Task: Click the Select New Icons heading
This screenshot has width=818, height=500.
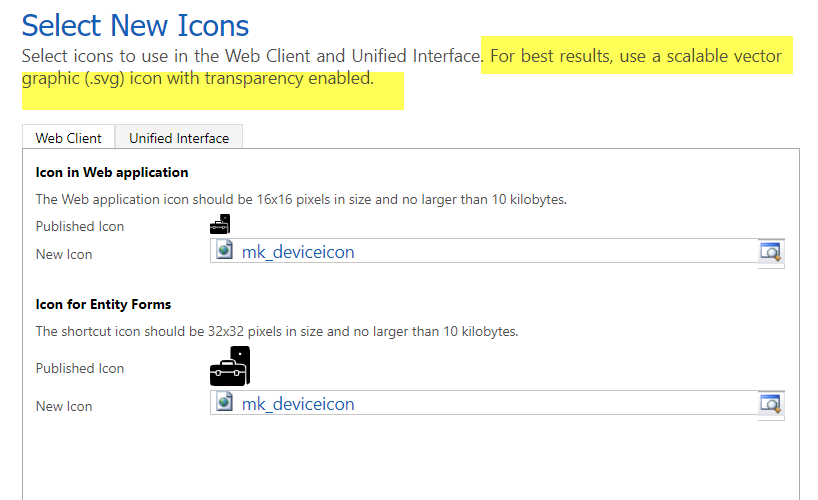Action: (136, 25)
